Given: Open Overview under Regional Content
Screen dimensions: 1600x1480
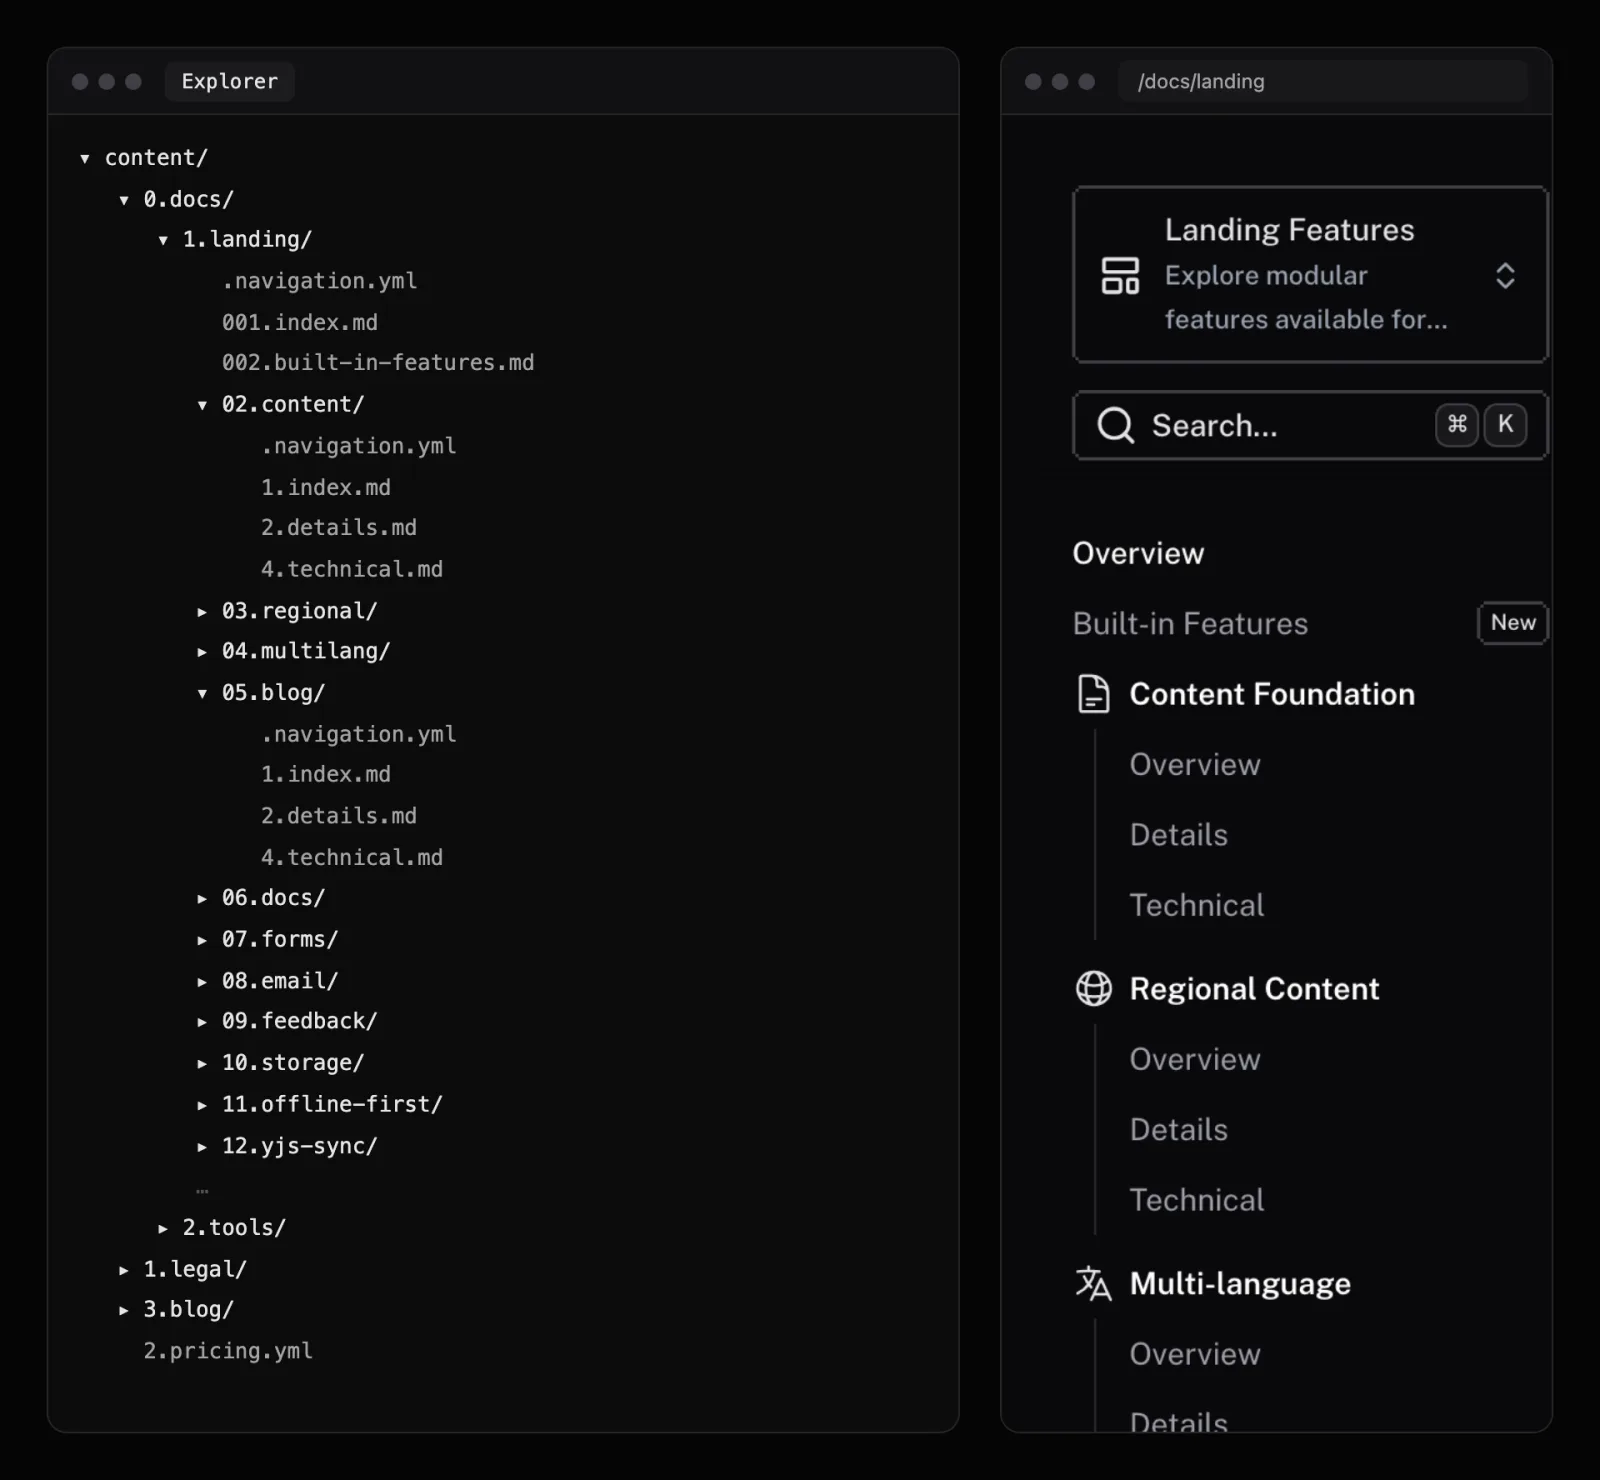Looking at the screenshot, I should click(x=1195, y=1059).
